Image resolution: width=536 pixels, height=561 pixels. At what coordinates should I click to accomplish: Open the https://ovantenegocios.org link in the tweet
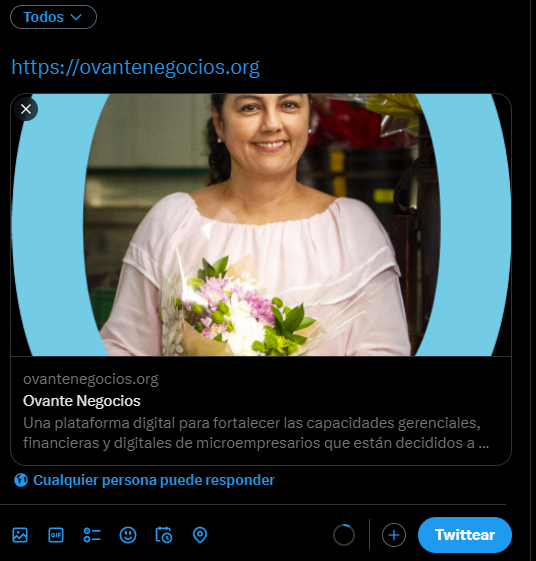[x=136, y=67]
